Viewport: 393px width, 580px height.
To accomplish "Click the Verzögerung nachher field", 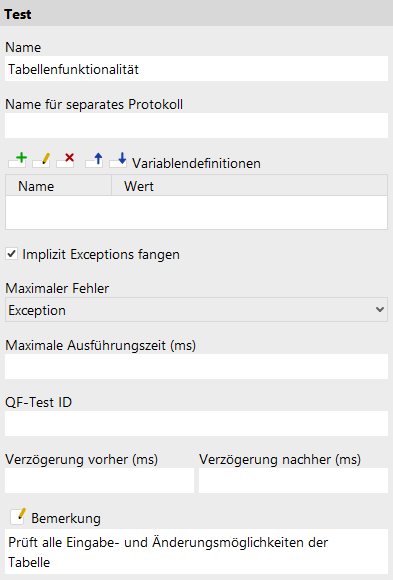I will coord(293,480).
